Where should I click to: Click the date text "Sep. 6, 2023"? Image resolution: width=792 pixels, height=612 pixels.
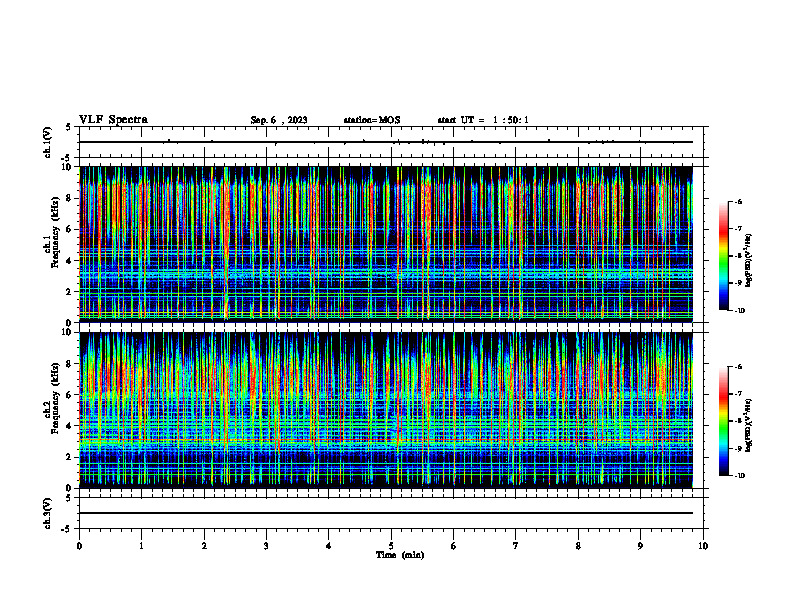[279, 120]
